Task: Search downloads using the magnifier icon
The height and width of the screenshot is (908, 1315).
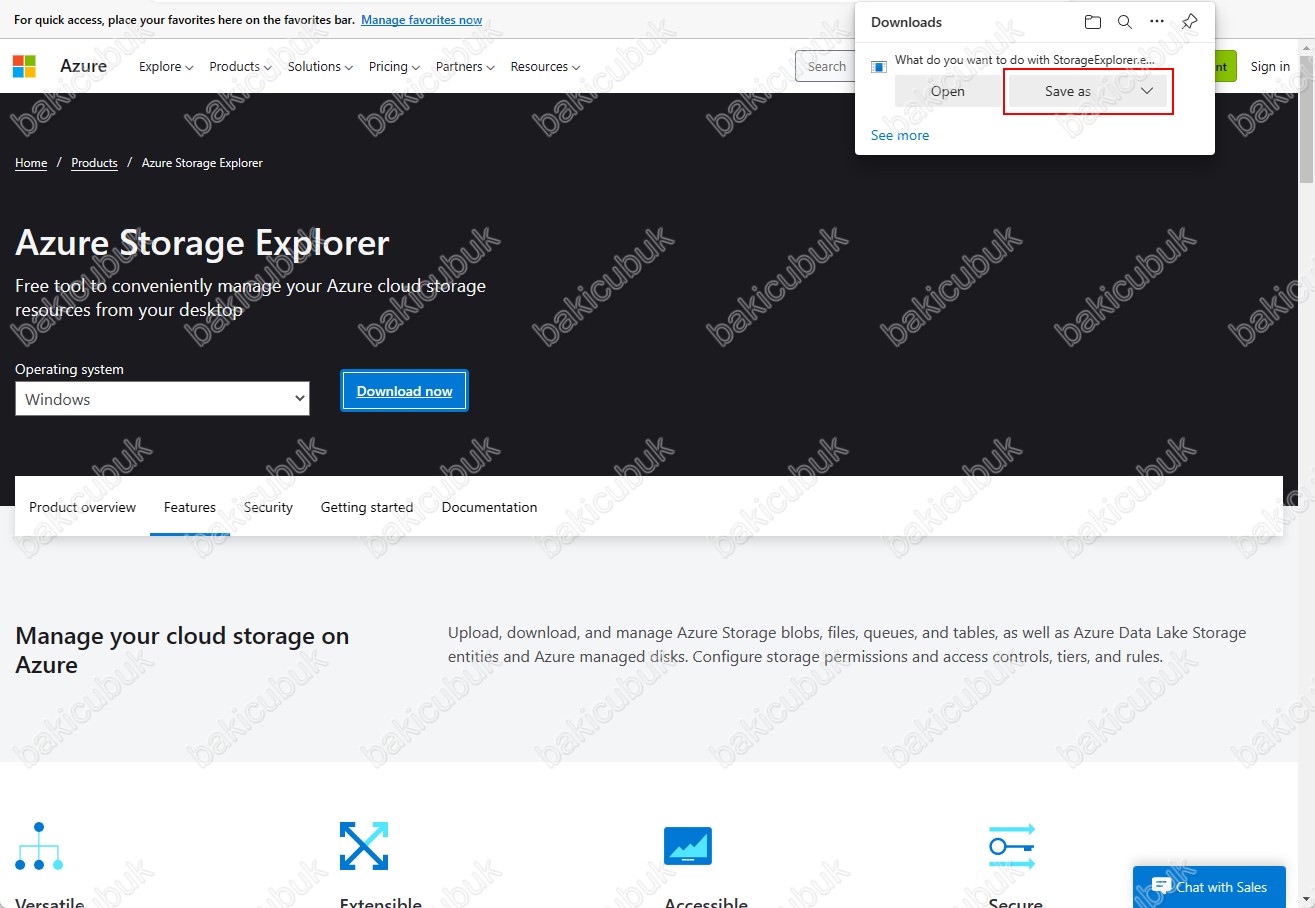Action: tap(1125, 22)
